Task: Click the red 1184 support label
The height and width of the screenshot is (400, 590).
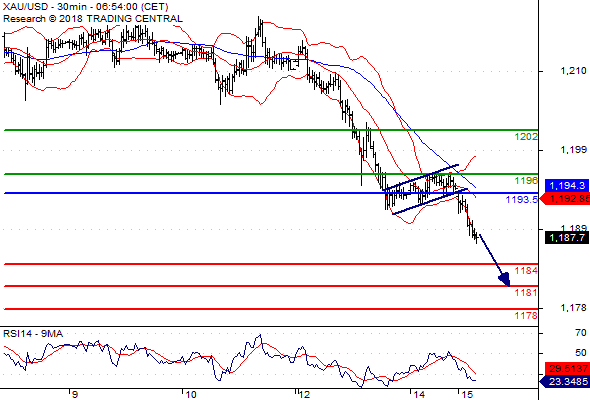Action: point(526,271)
